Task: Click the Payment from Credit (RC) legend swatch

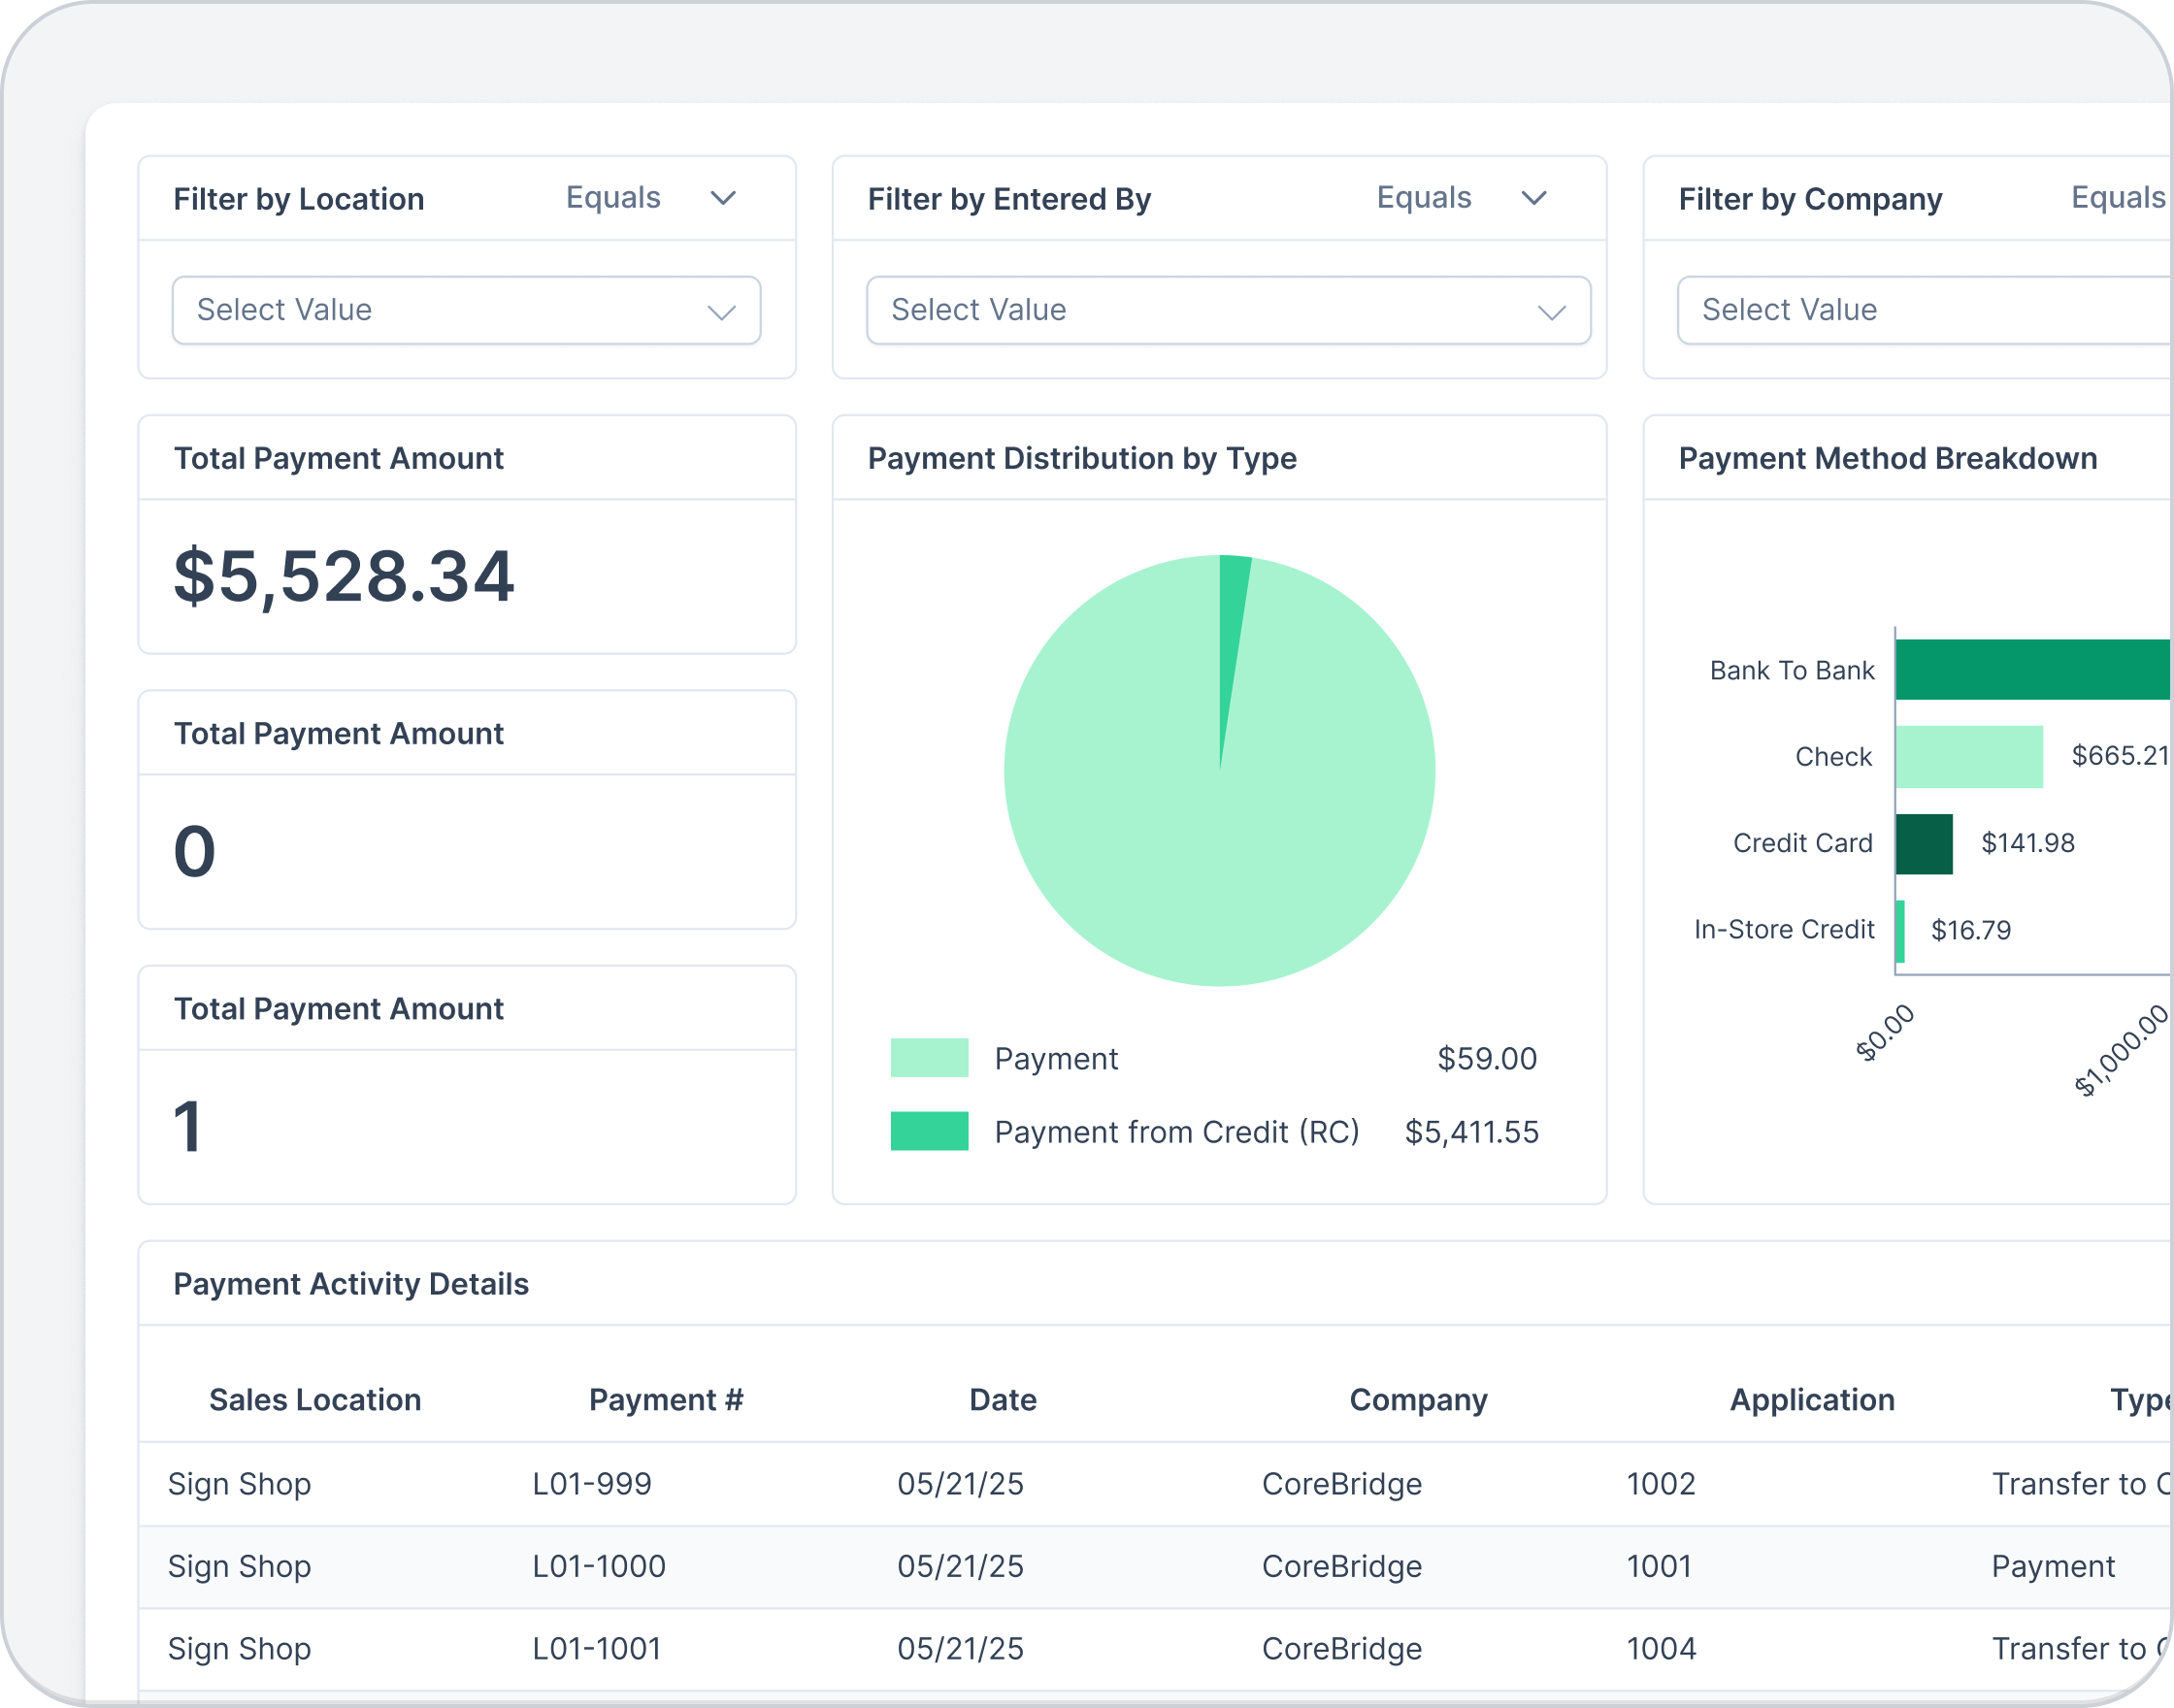Action: 929,1131
